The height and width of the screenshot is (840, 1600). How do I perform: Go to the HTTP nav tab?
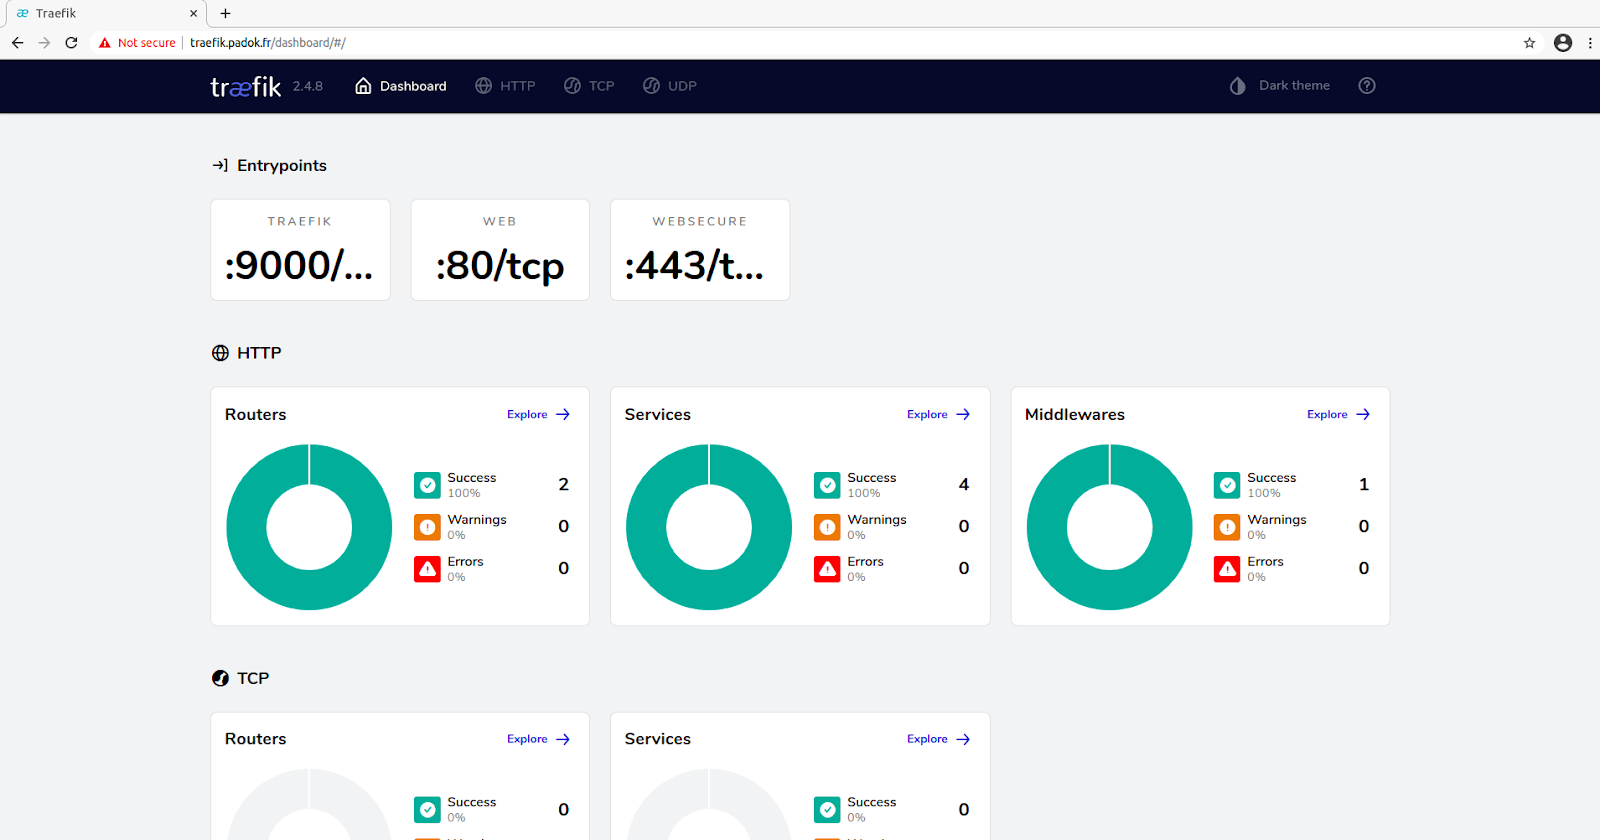tap(505, 86)
